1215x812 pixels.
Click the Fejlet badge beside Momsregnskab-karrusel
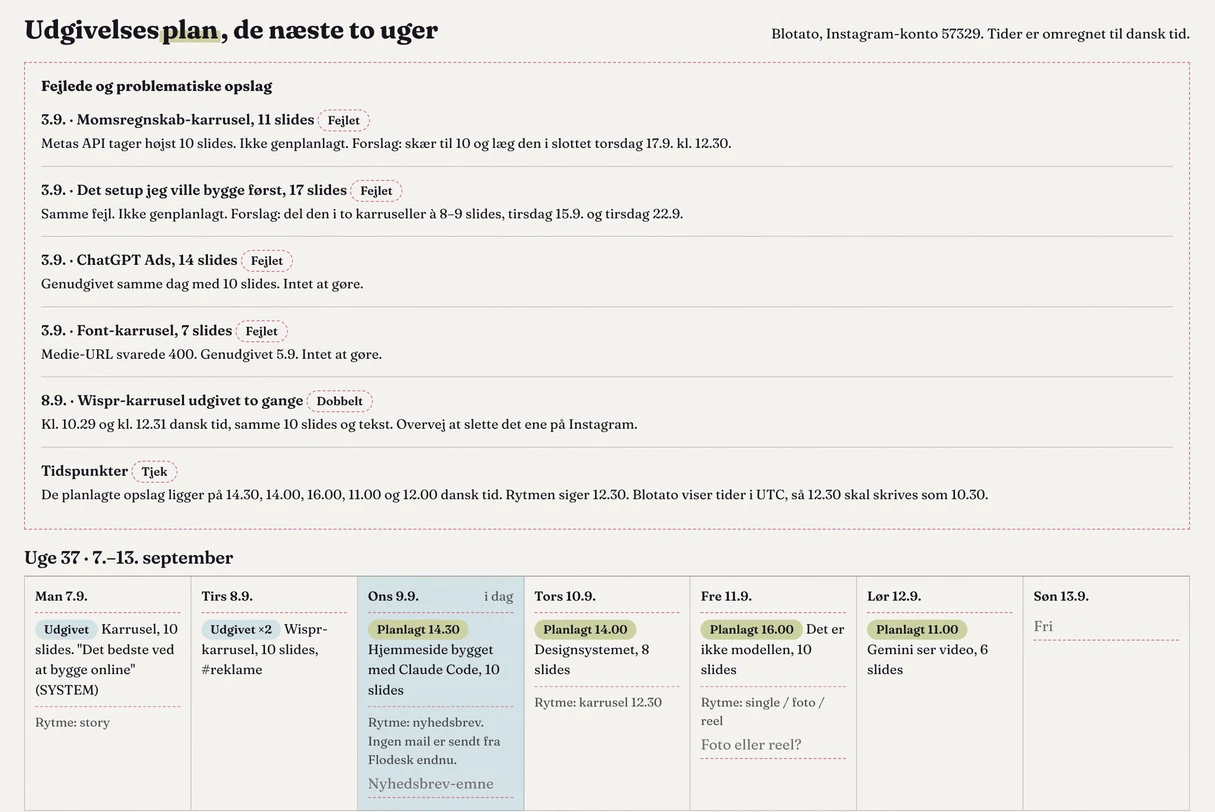(344, 121)
